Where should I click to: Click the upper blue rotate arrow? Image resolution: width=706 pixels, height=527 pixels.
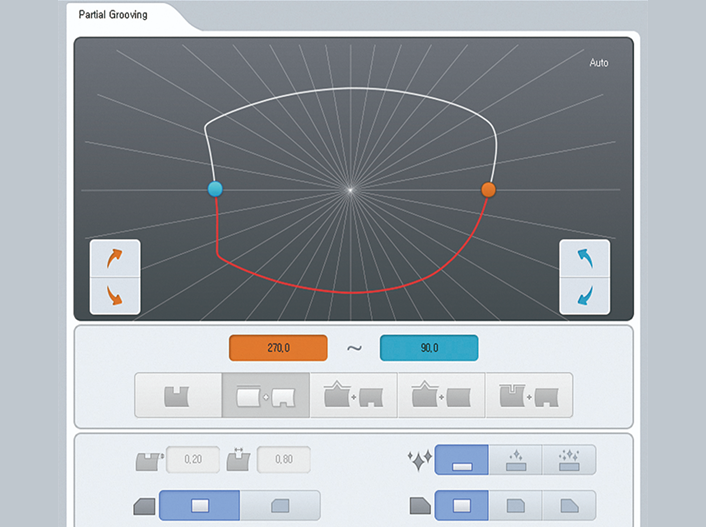[584, 259]
